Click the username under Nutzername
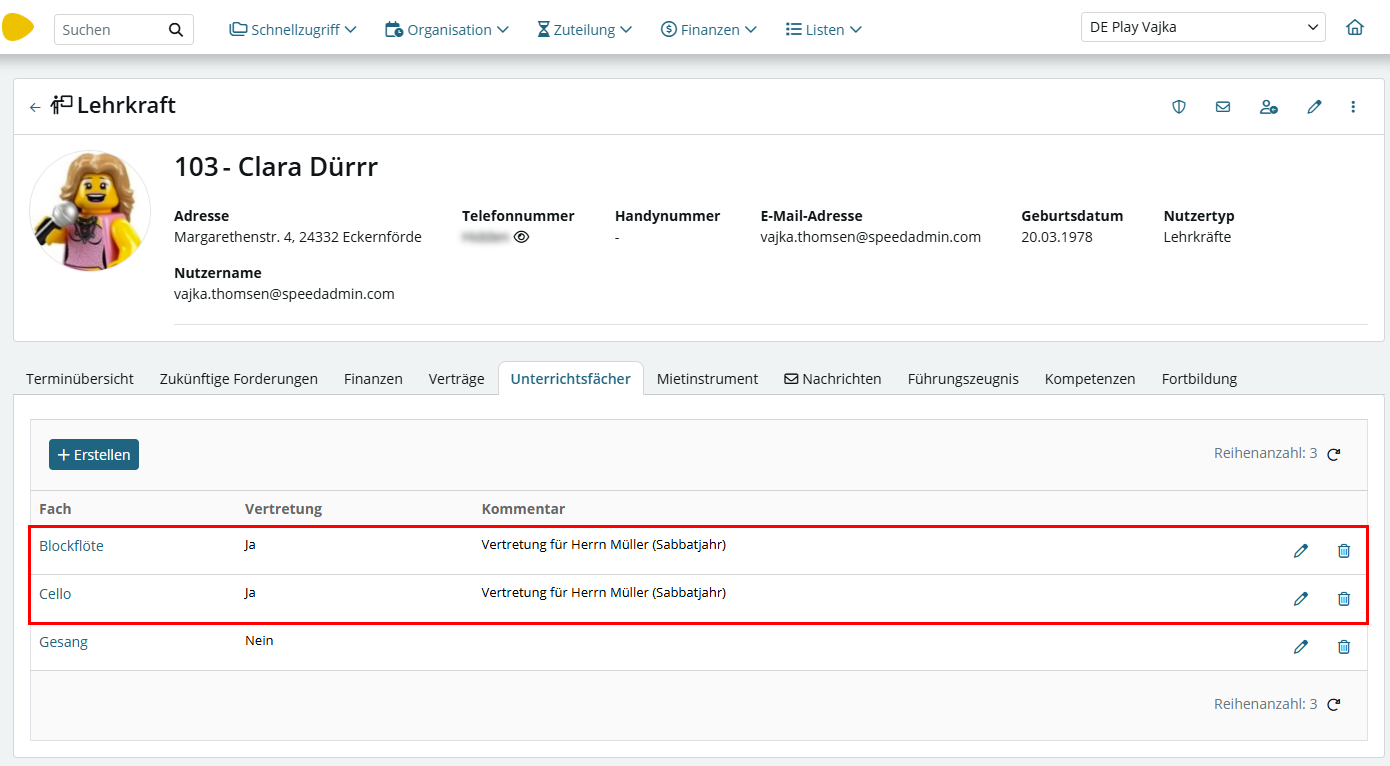Viewport: 1390px width, 766px height. point(284,294)
